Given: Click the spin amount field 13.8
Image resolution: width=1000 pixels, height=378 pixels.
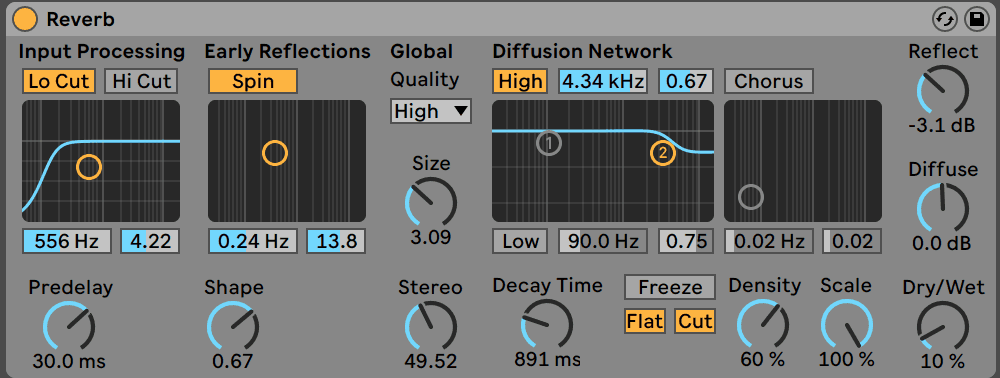Looking at the screenshot, I should coord(335,242).
